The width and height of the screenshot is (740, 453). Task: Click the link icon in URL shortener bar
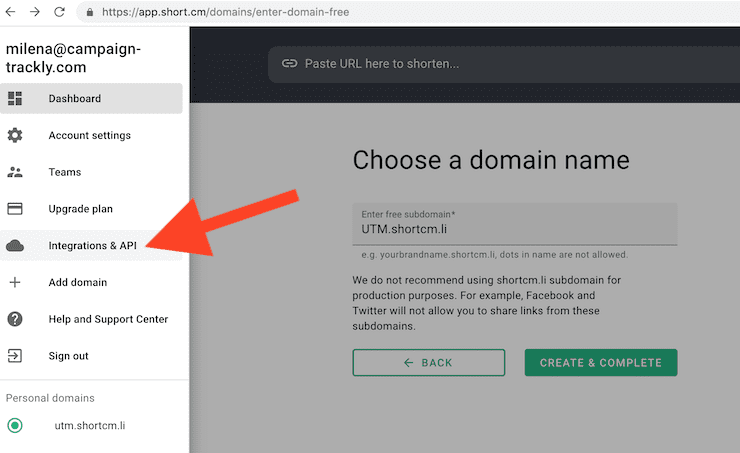[x=289, y=63]
